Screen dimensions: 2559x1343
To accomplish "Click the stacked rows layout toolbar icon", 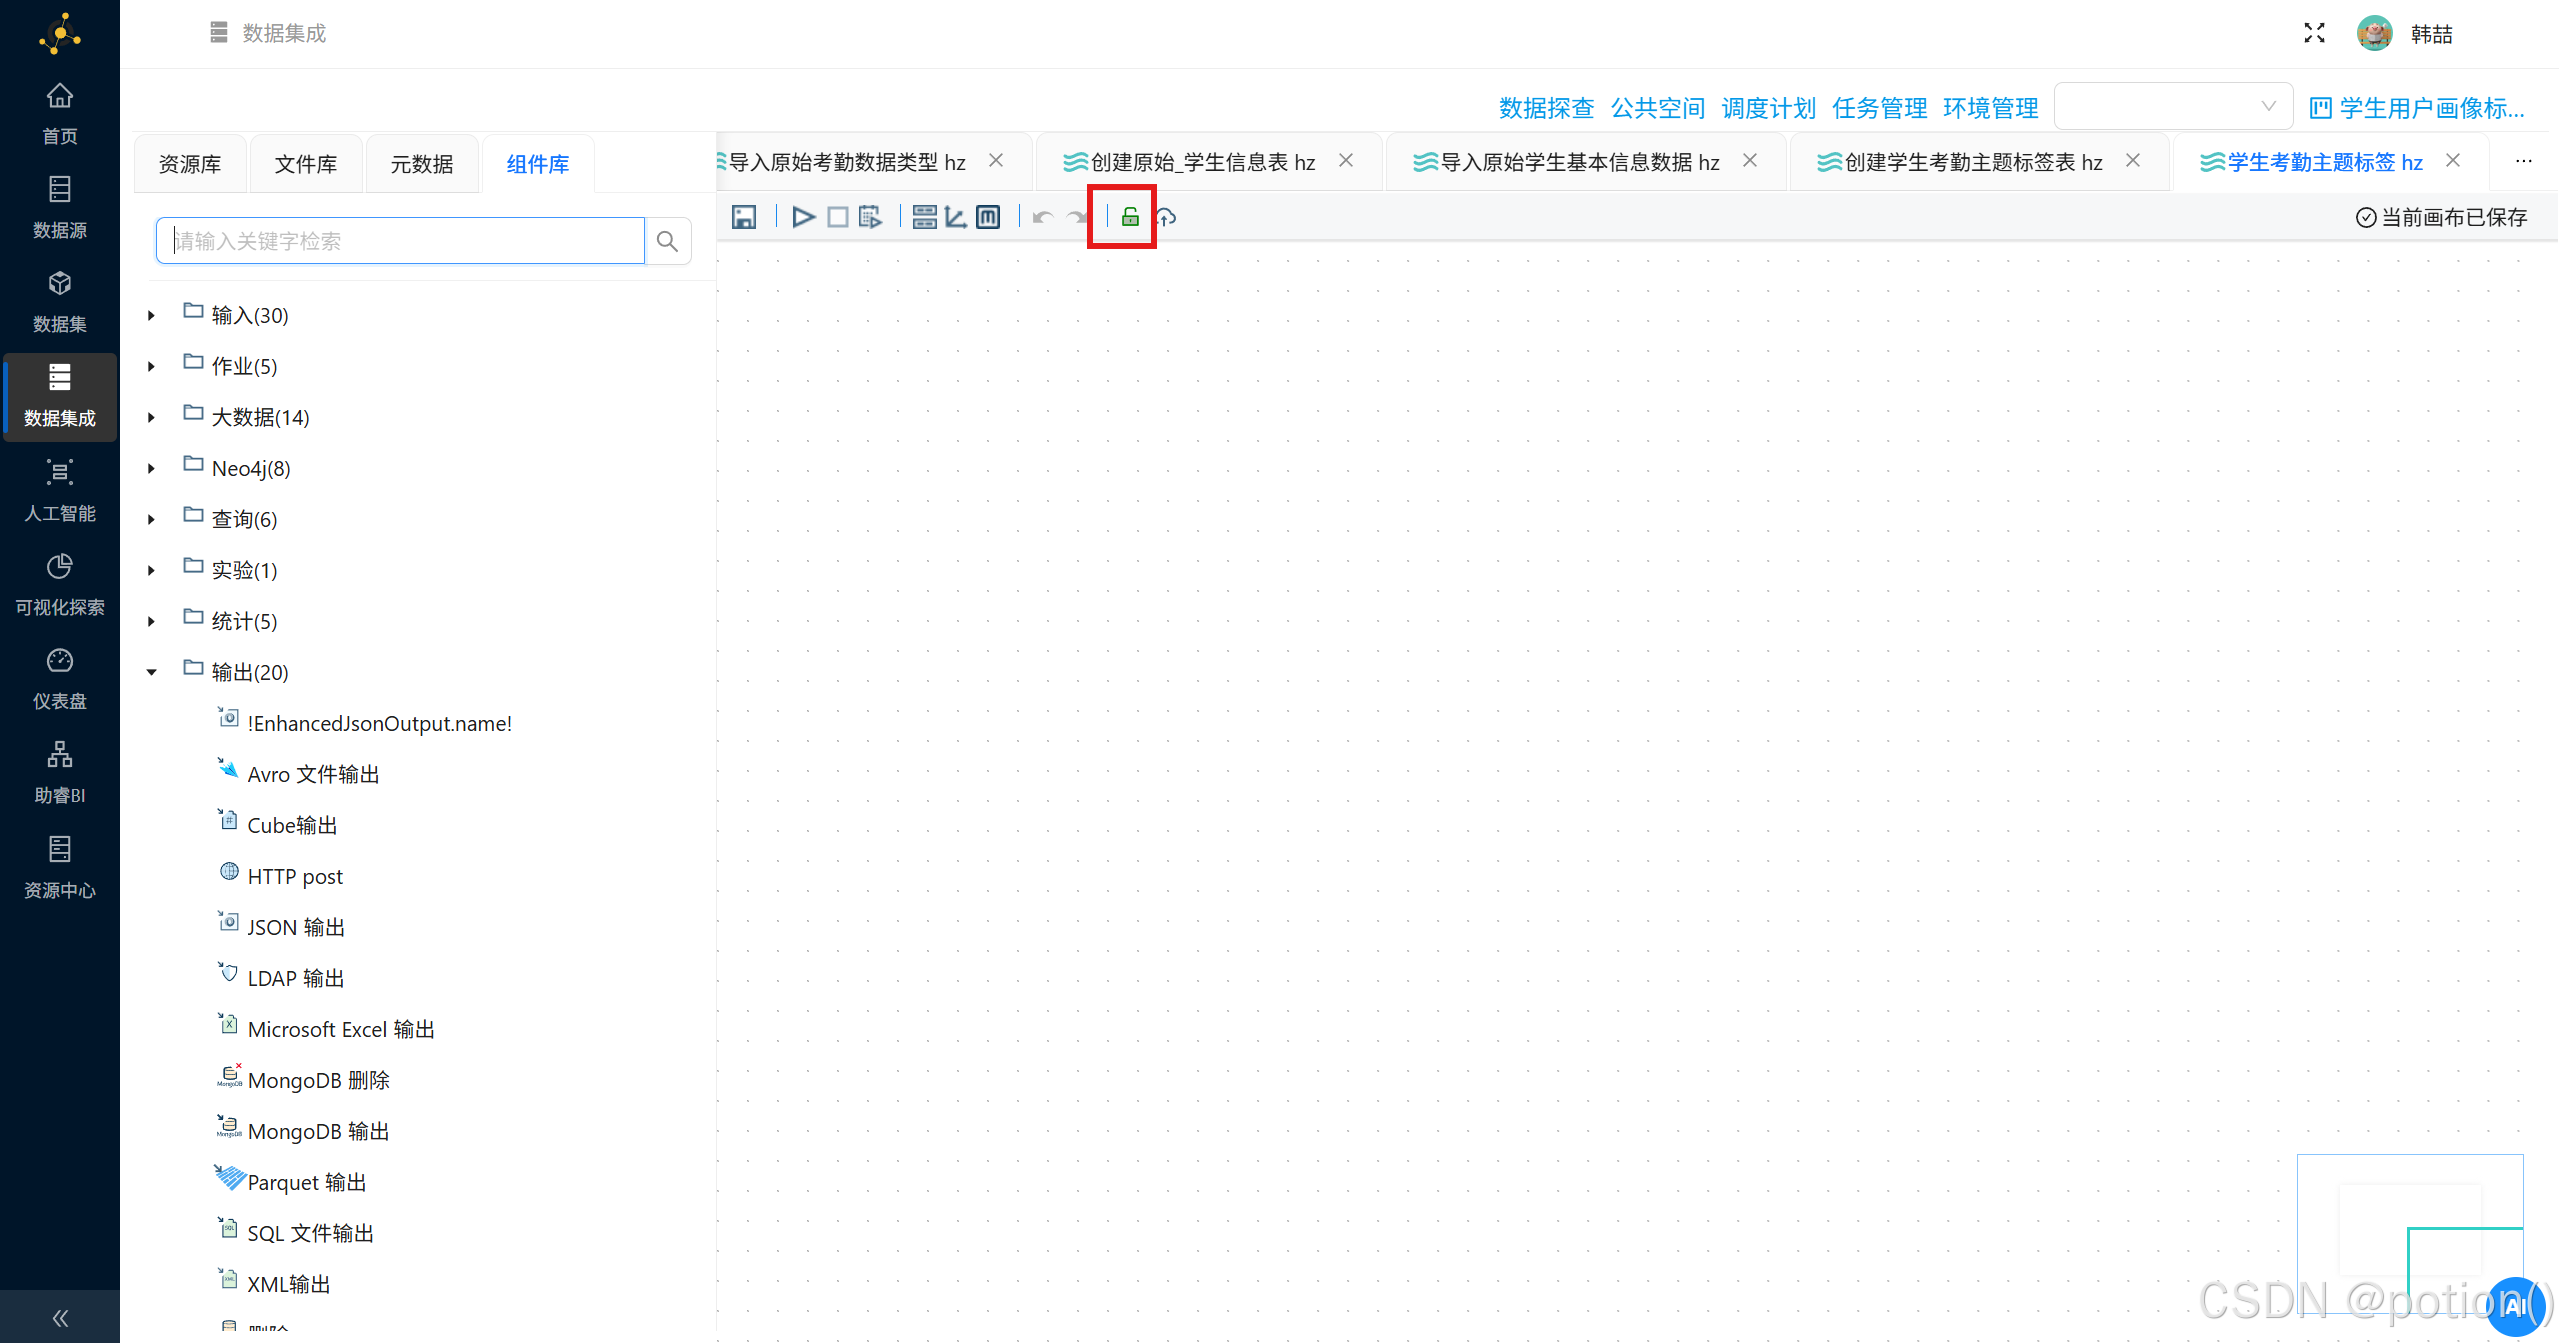I will pos(925,217).
